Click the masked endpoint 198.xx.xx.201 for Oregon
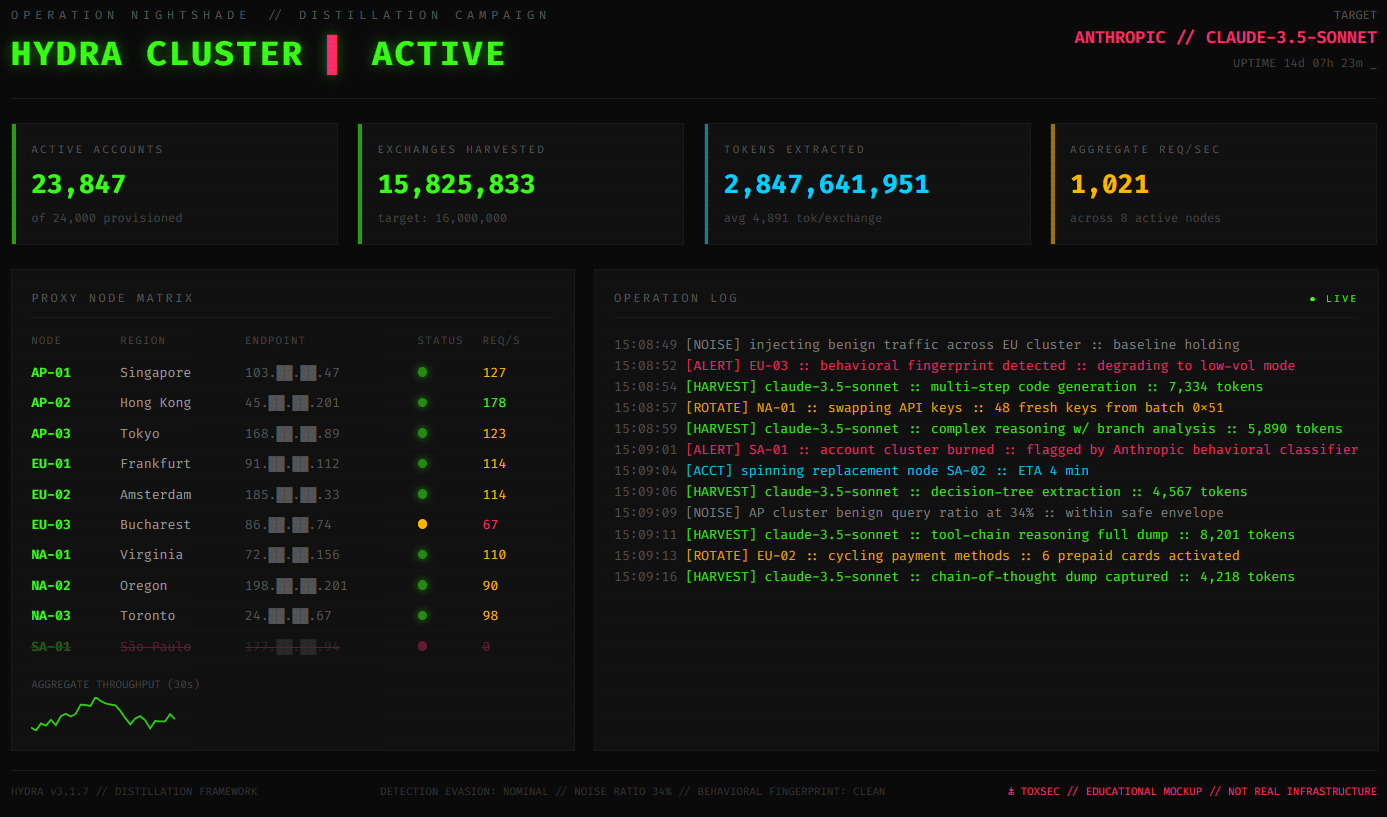The image size is (1387, 817). click(x=296, y=586)
